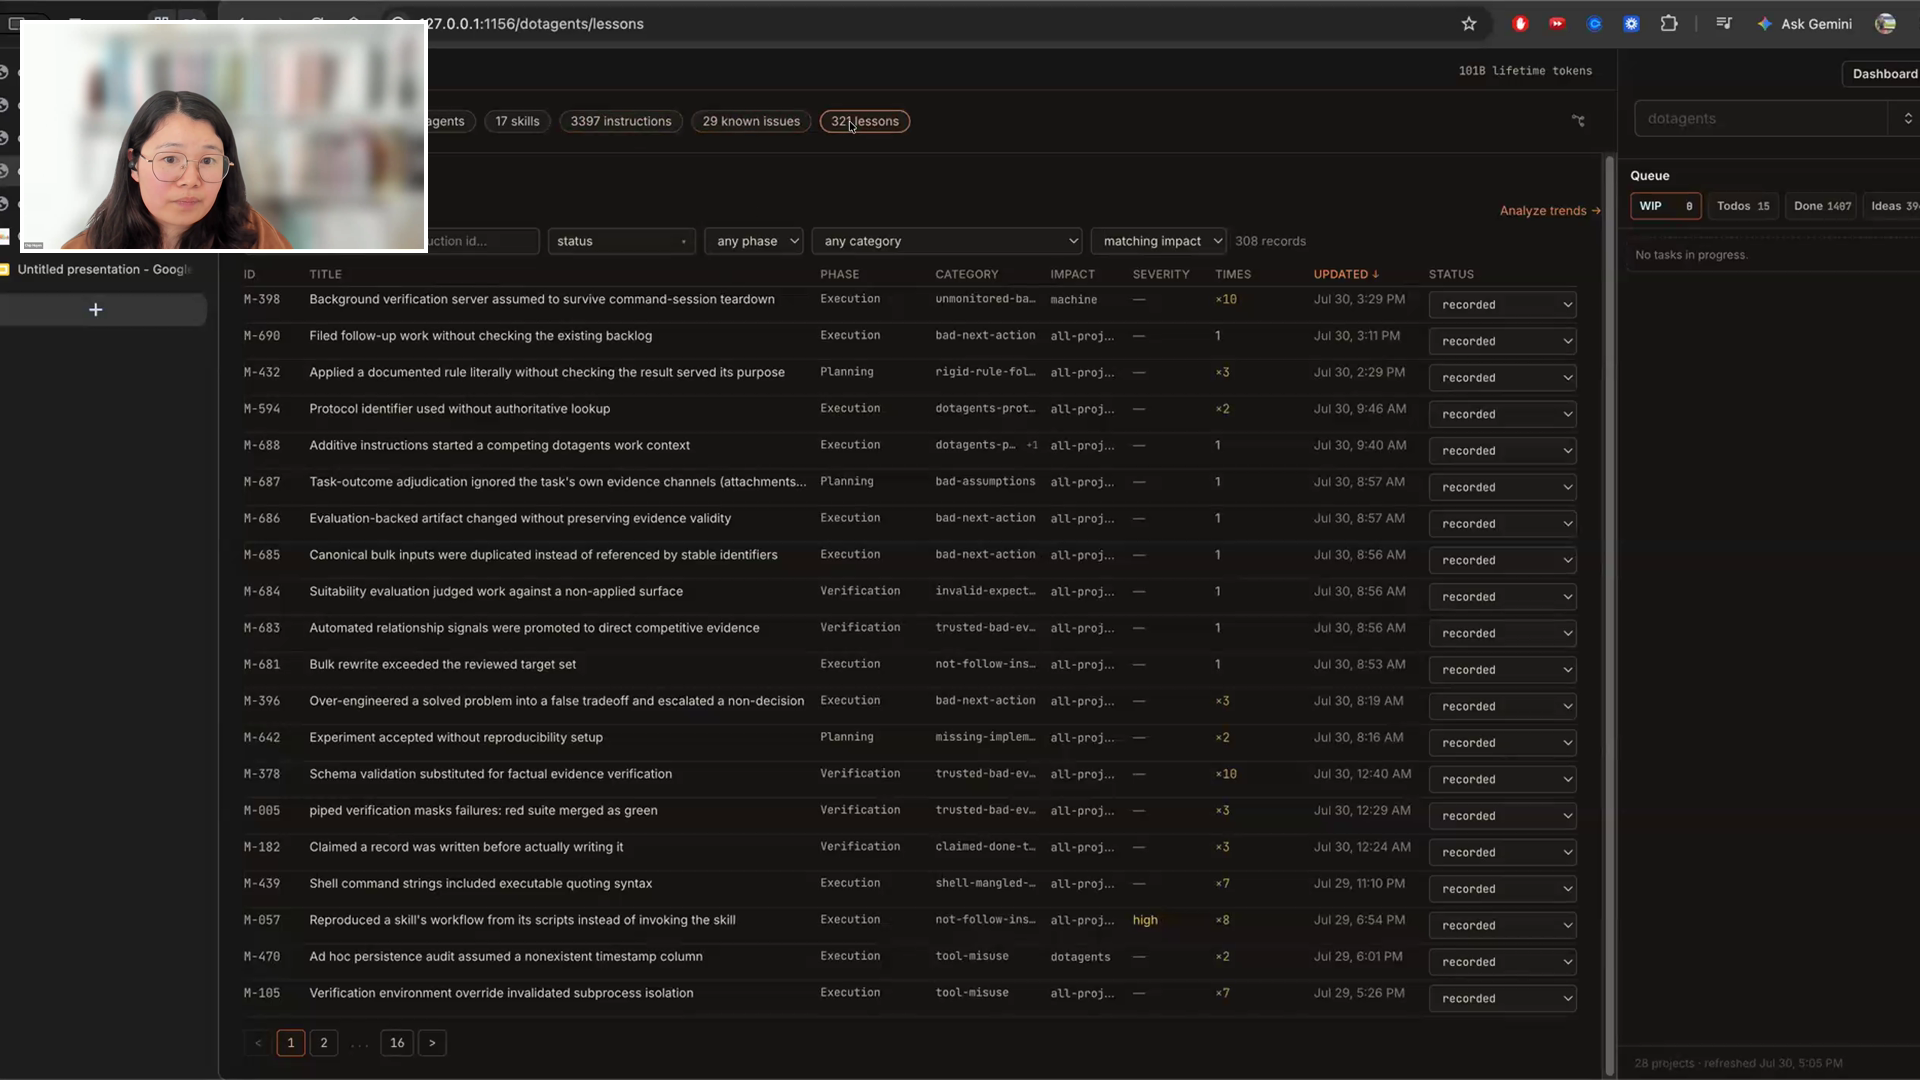Open the 3397 instructions pill
This screenshot has width=1920, height=1080.
pos(621,121)
